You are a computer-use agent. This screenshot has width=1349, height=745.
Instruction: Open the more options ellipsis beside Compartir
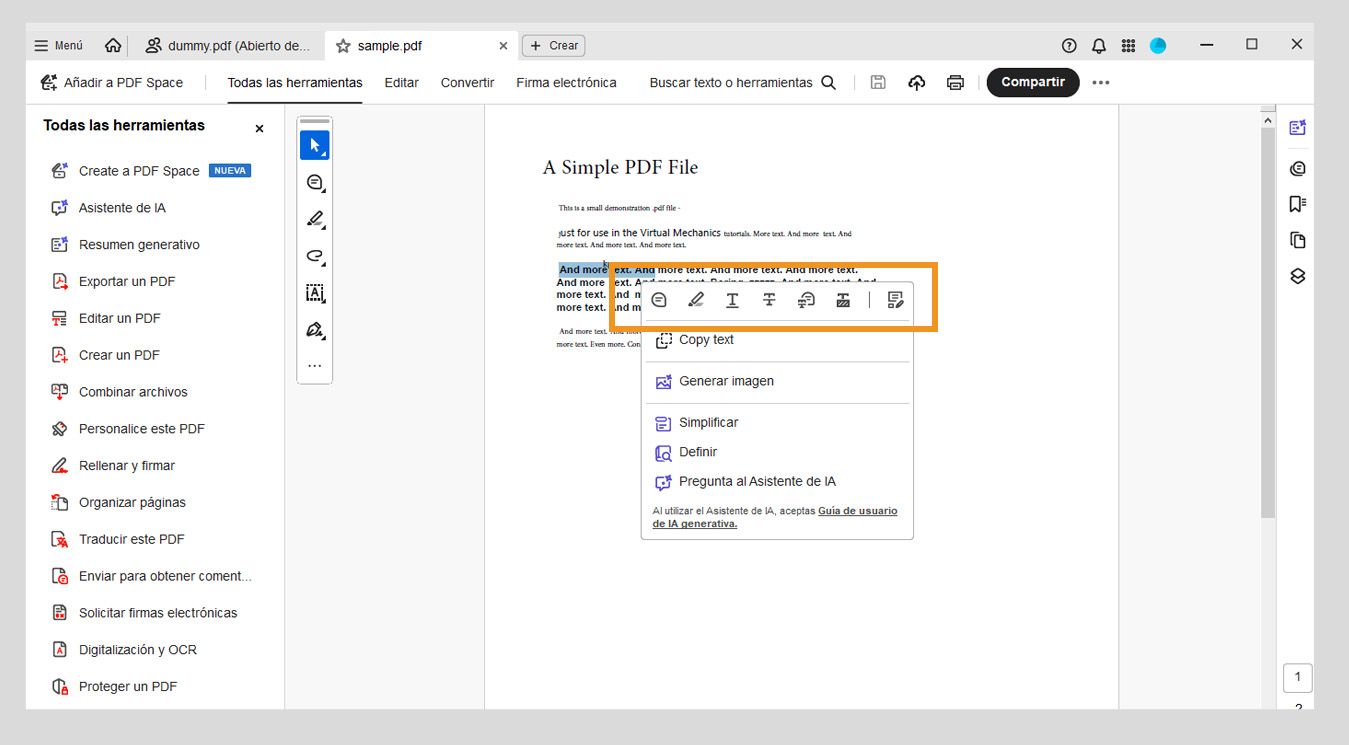click(x=1101, y=82)
